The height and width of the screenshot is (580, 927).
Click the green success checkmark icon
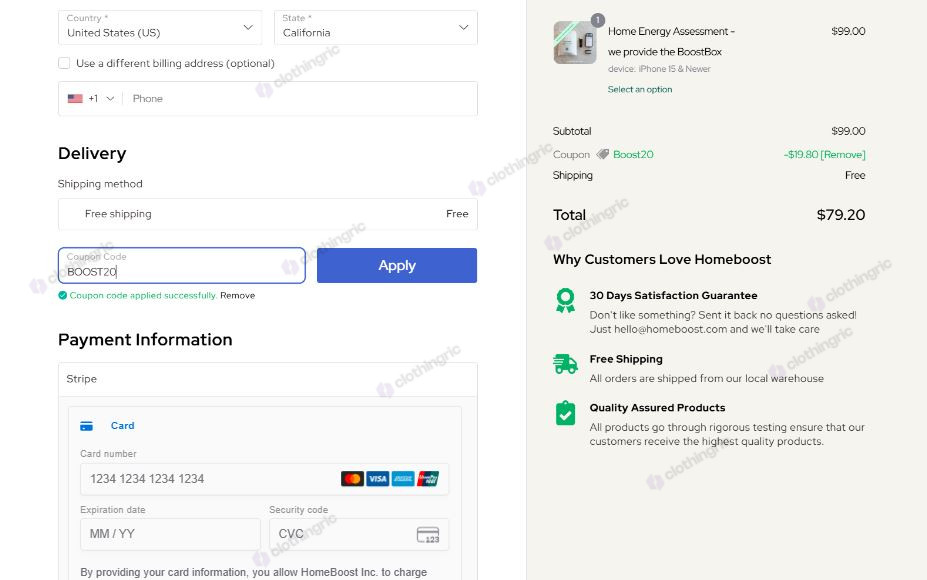coord(63,296)
